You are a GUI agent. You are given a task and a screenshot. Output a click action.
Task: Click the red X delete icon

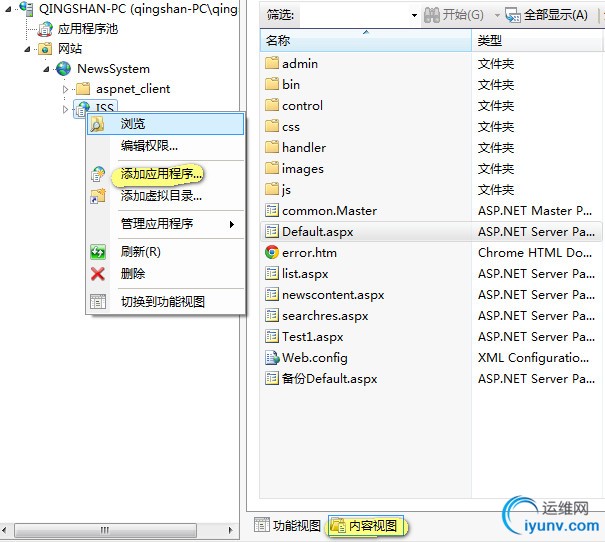(x=98, y=274)
